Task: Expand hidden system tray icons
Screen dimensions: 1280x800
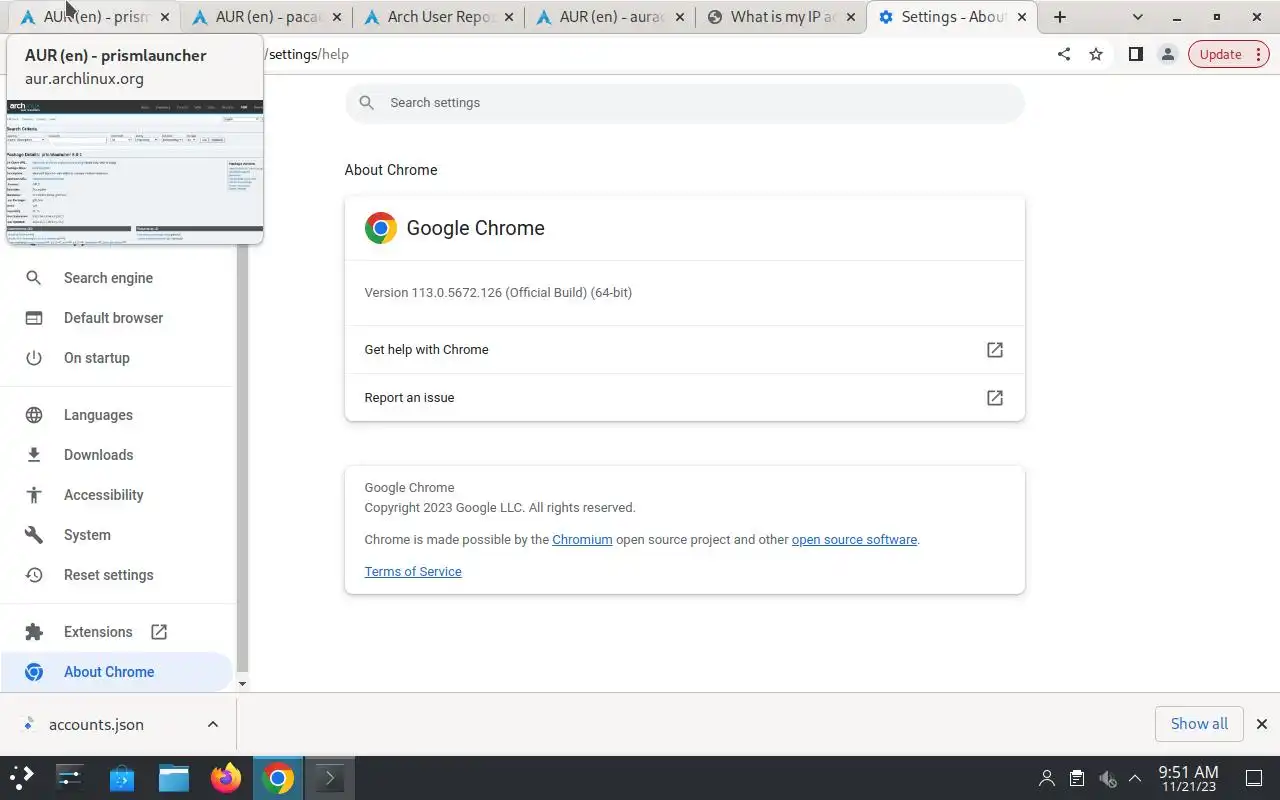Action: point(1135,778)
